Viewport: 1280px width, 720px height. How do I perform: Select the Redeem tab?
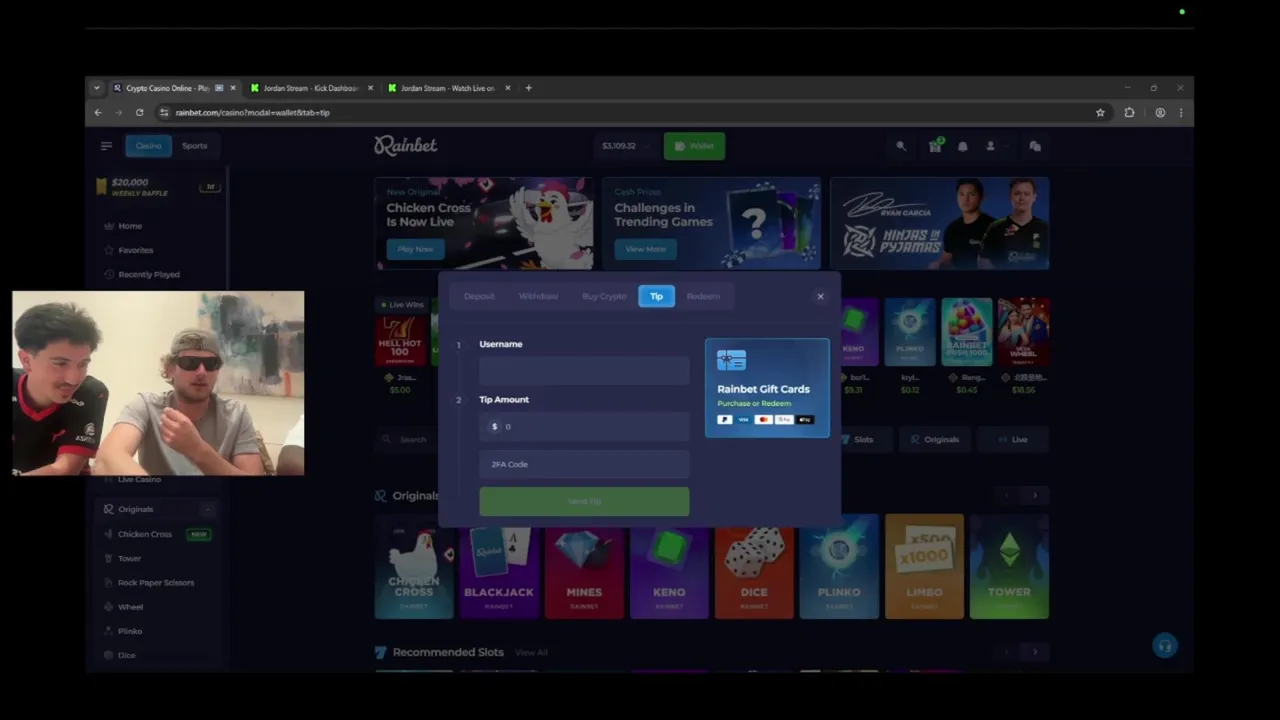(703, 296)
